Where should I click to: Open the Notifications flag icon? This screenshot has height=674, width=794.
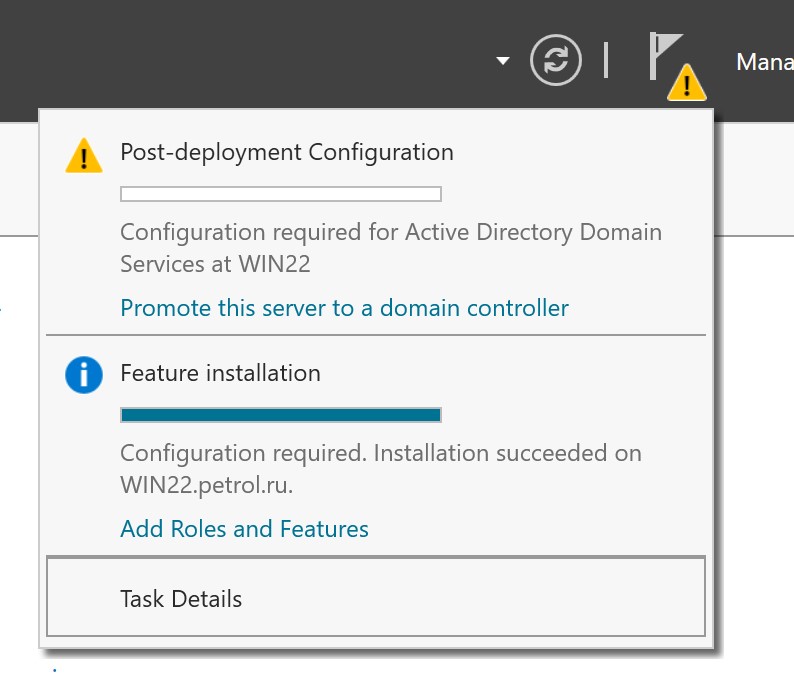[665, 56]
